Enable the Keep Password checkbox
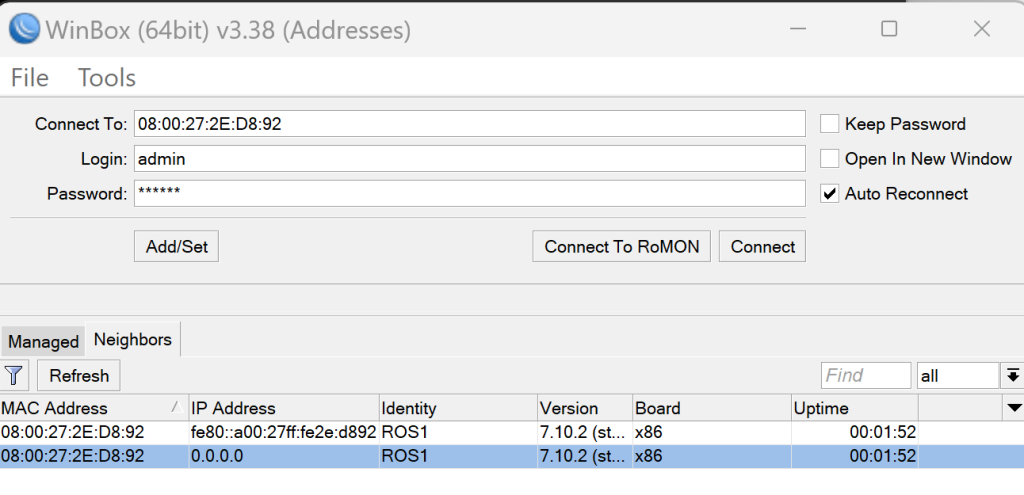This screenshot has height=495, width=1024. click(829, 124)
